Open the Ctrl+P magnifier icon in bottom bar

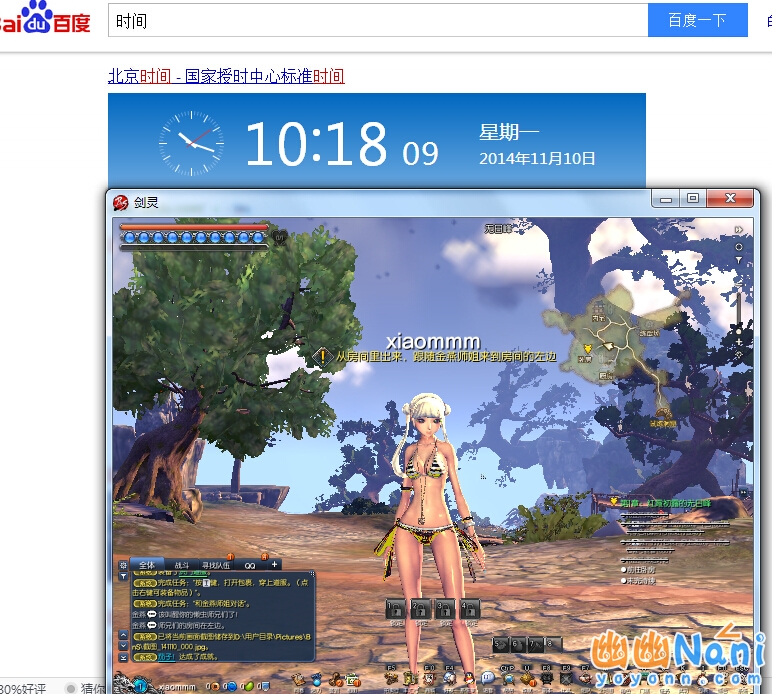click(508, 679)
